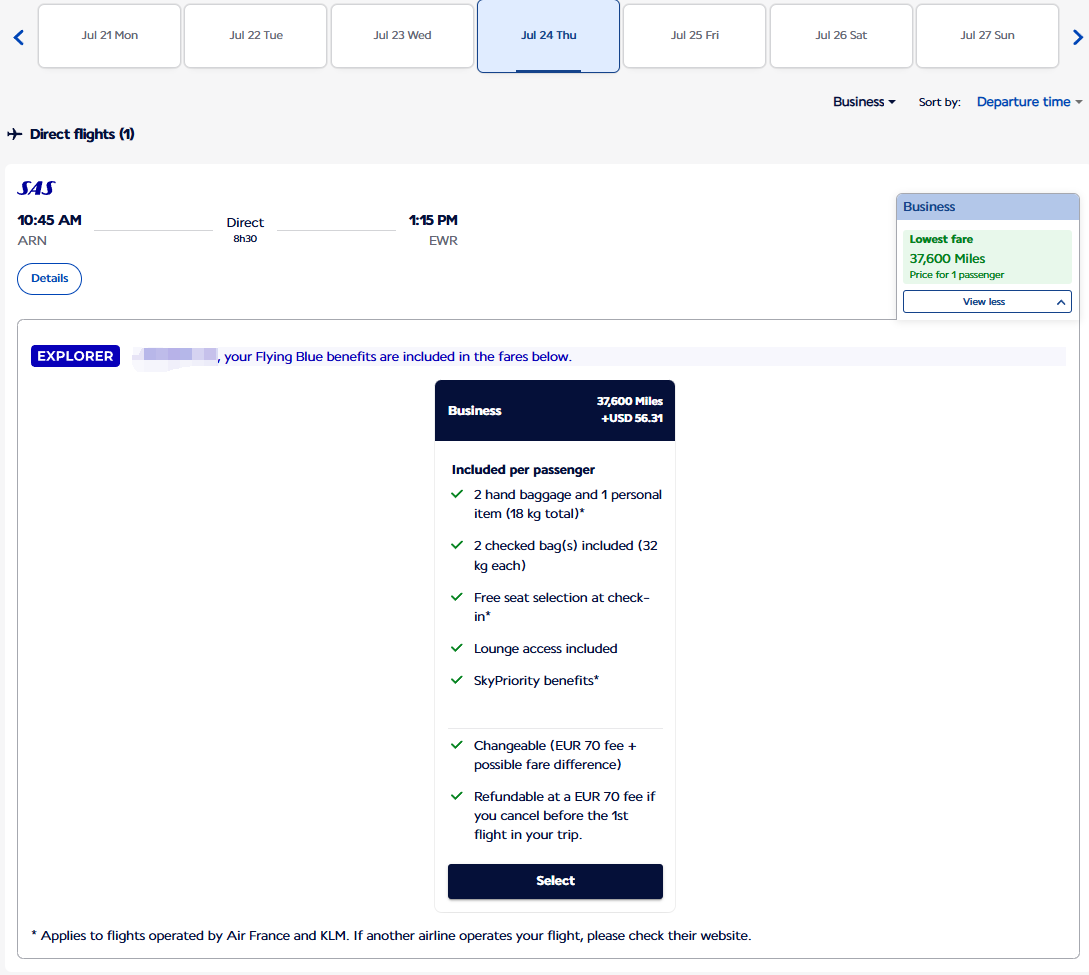This screenshot has width=1089, height=975.
Task: Select the Jul 27 Sun date tab
Action: coord(987,35)
